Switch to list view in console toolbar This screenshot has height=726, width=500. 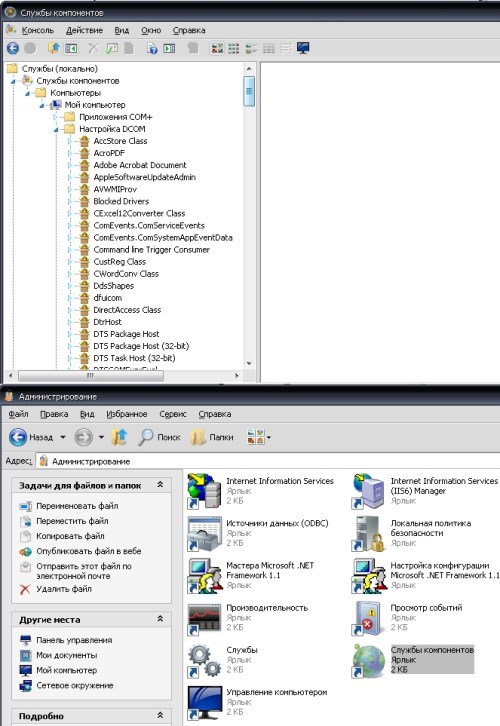coord(251,48)
